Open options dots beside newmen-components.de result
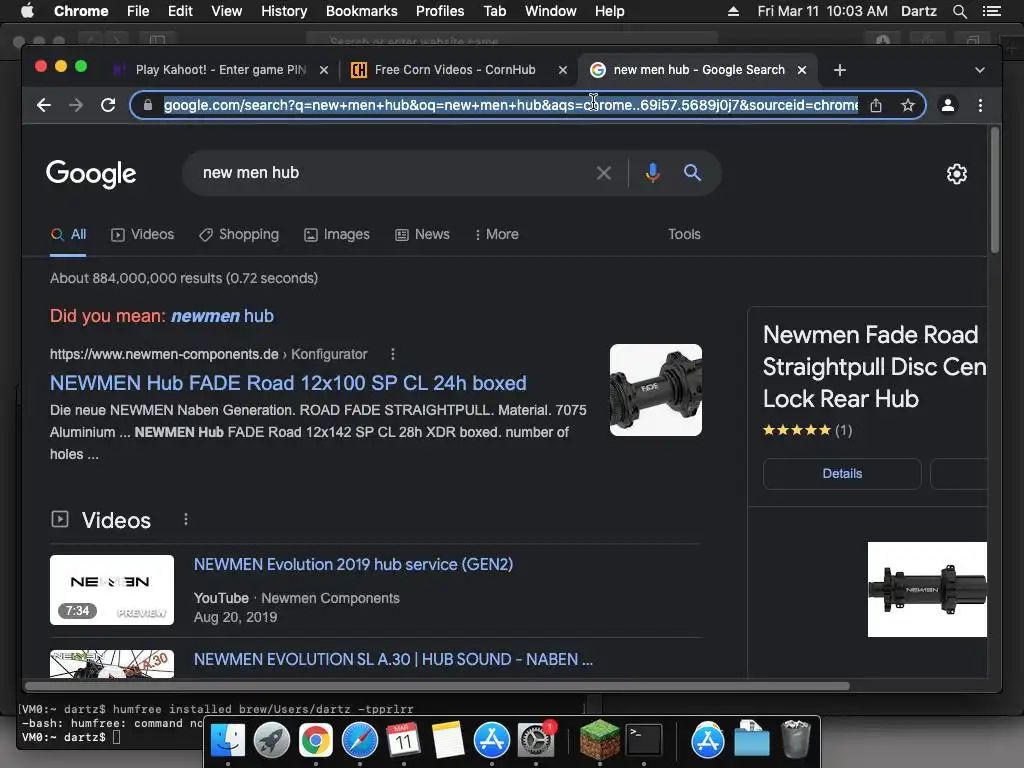The height and width of the screenshot is (768, 1024). (392, 354)
